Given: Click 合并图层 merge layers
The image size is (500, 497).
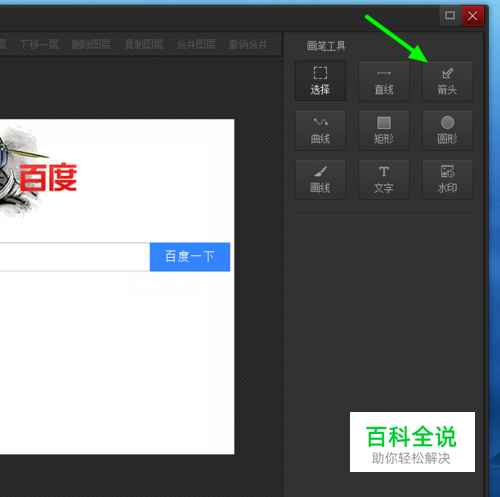Looking at the screenshot, I should pos(196,44).
